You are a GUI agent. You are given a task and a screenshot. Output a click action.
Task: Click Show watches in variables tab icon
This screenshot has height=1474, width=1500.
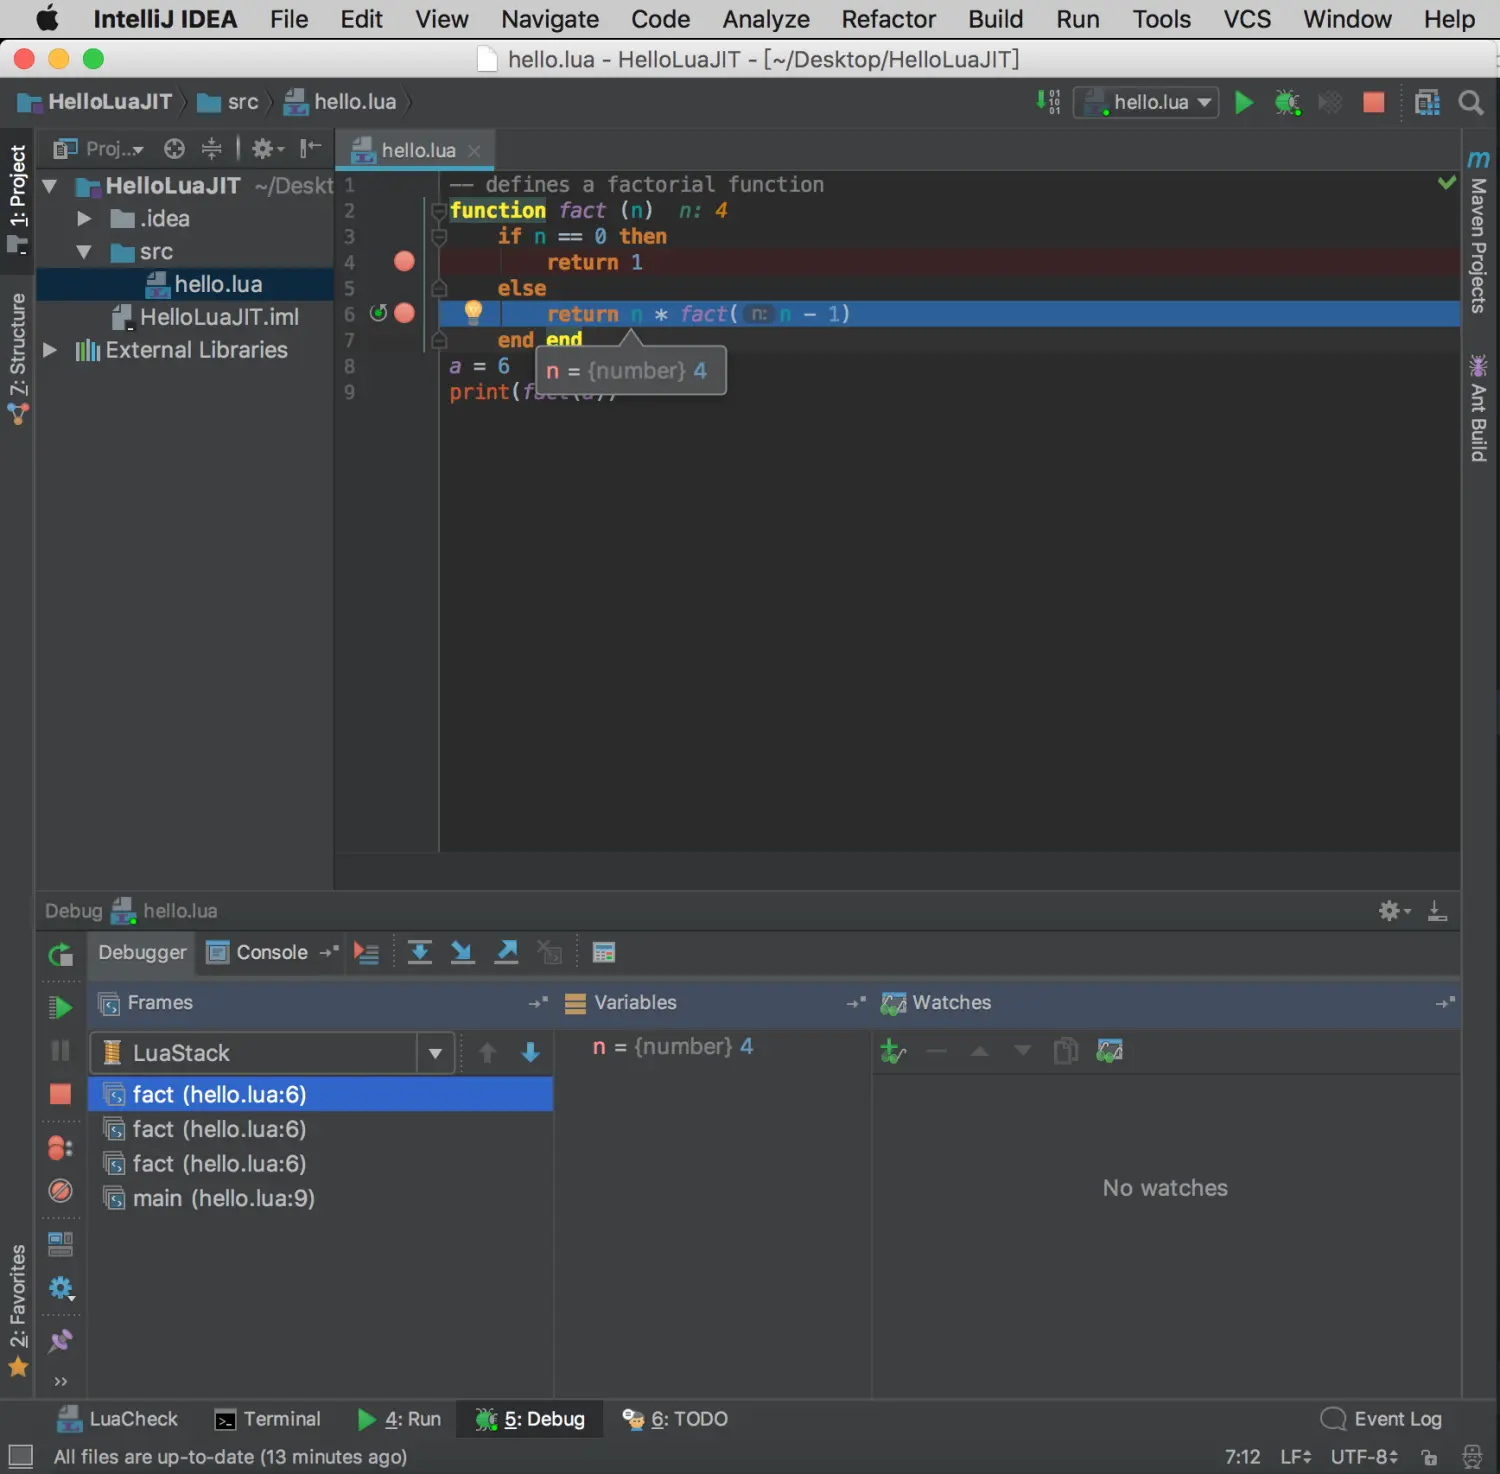point(1110,1051)
